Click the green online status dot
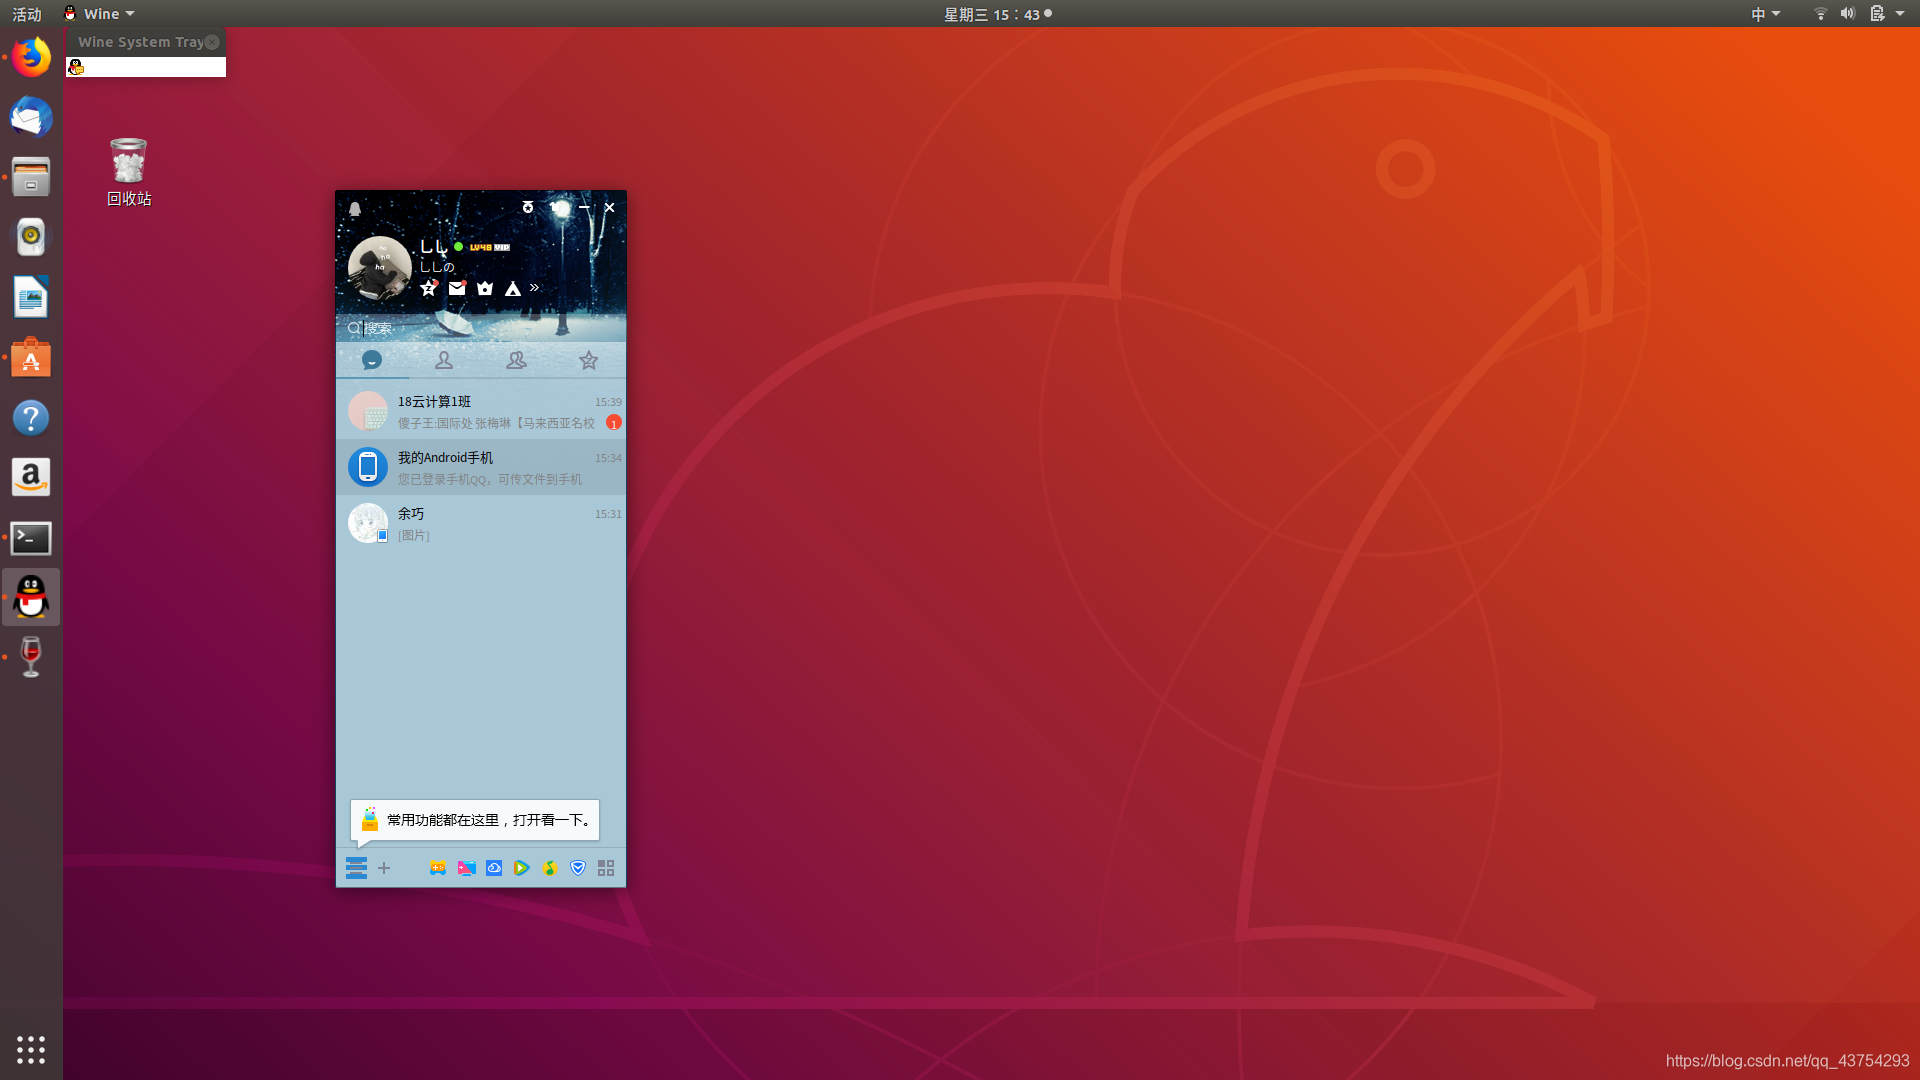 pyautogui.click(x=459, y=246)
